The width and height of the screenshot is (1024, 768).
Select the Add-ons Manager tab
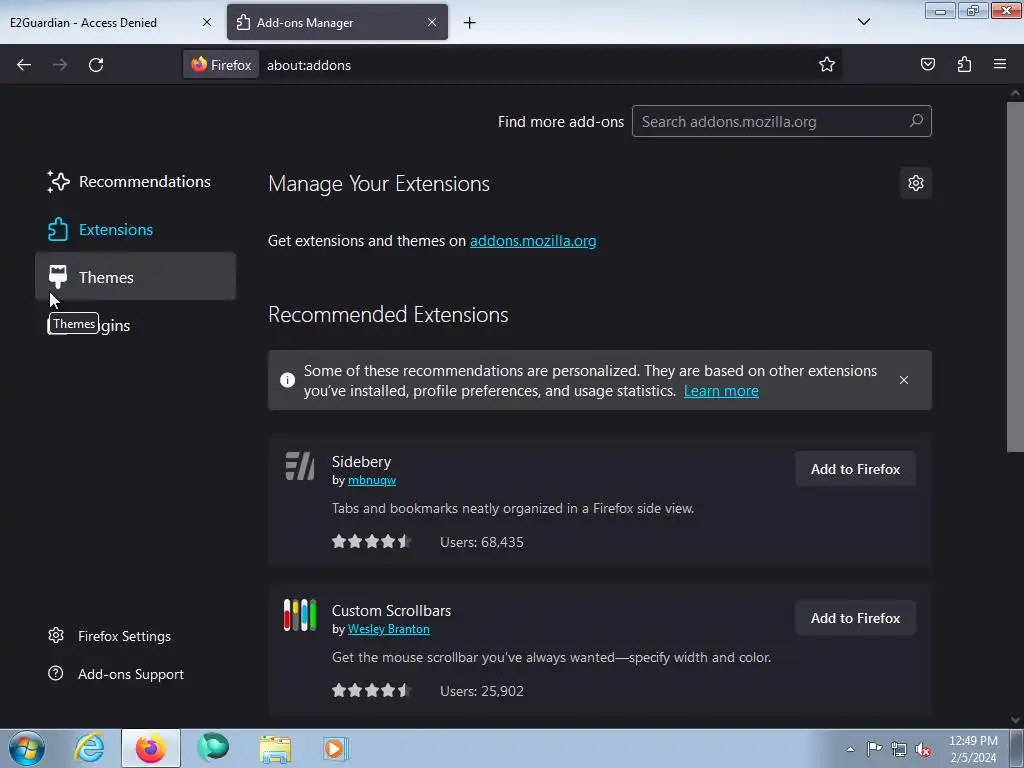coord(338,23)
